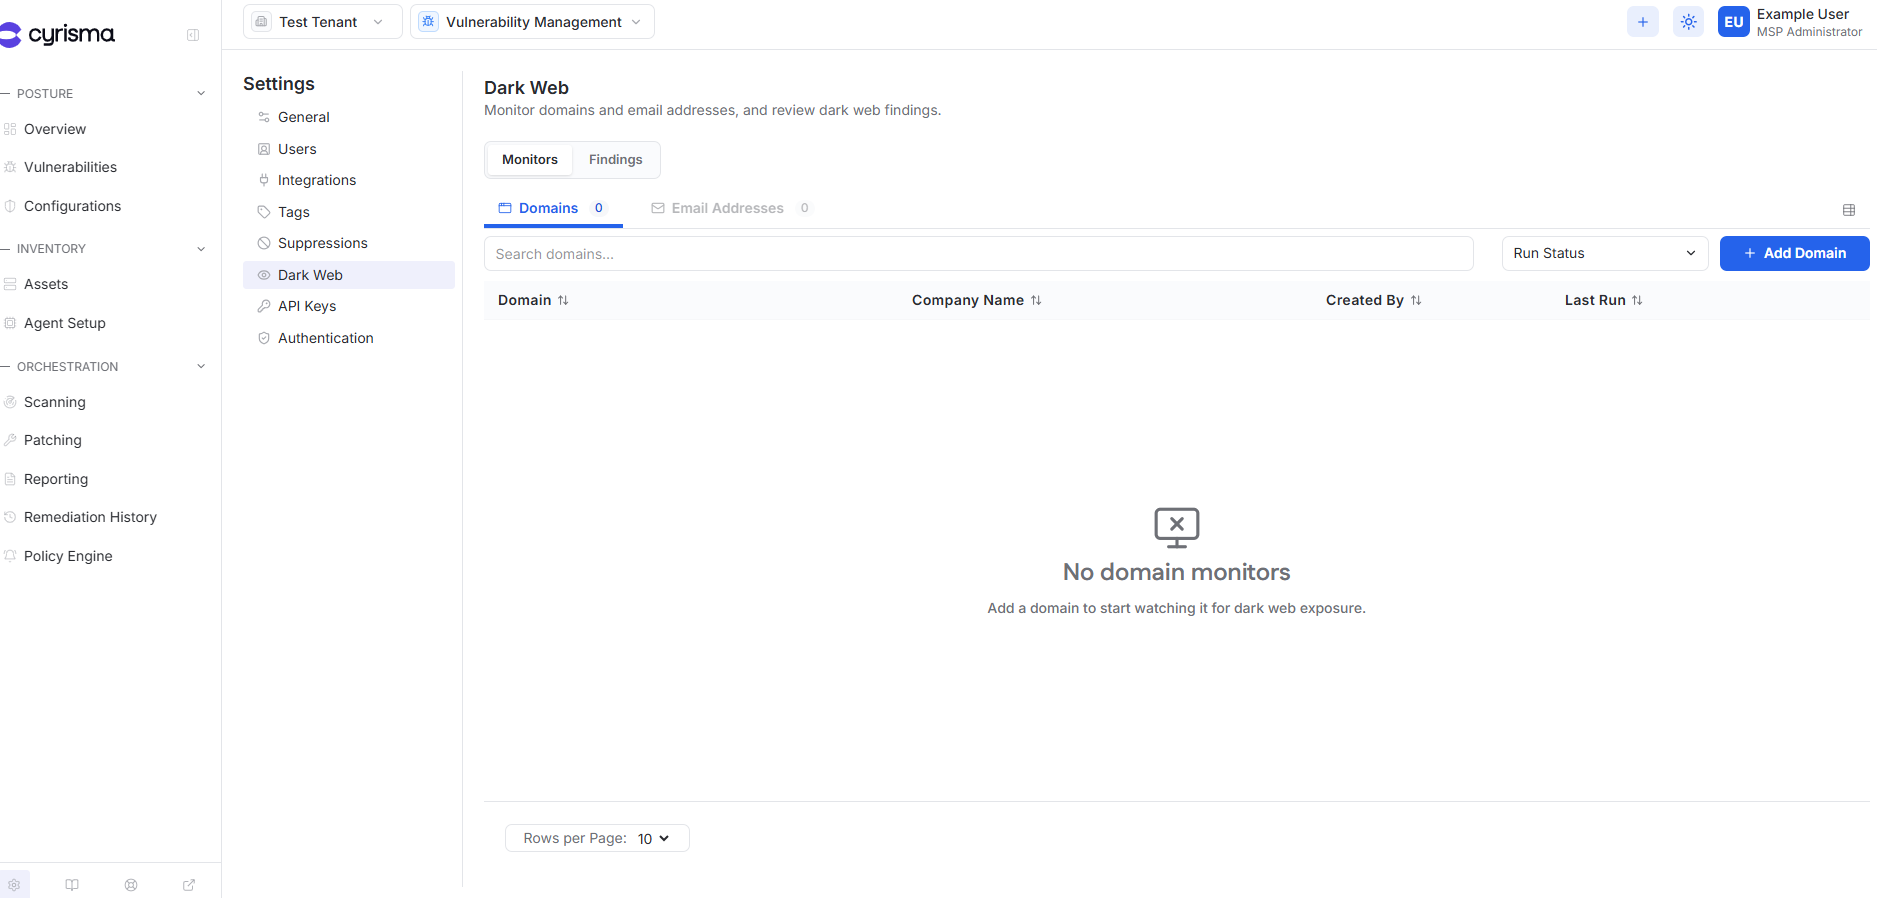Screen dimensions: 1877x898
Task: Go to Agent Setup page
Action: tap(65, 323)
